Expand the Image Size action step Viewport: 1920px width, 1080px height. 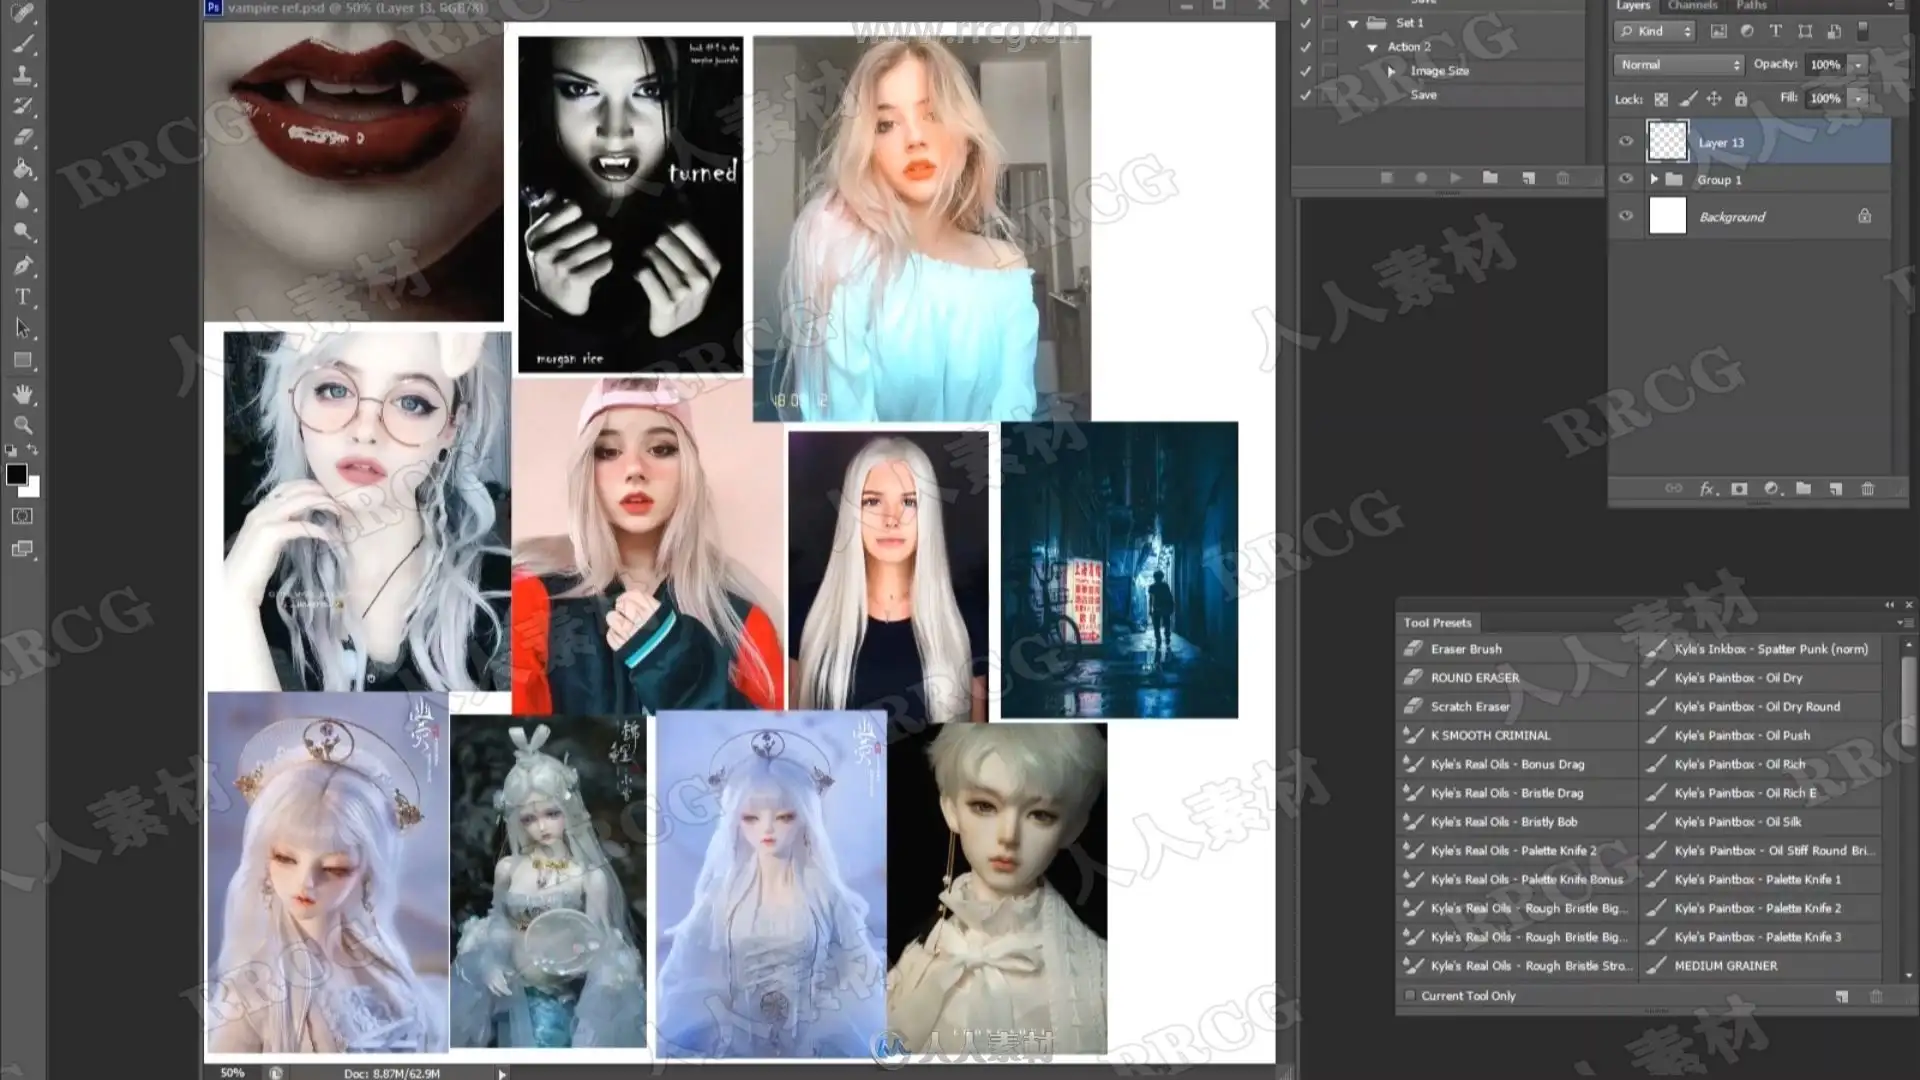[x=1391, y=71]
